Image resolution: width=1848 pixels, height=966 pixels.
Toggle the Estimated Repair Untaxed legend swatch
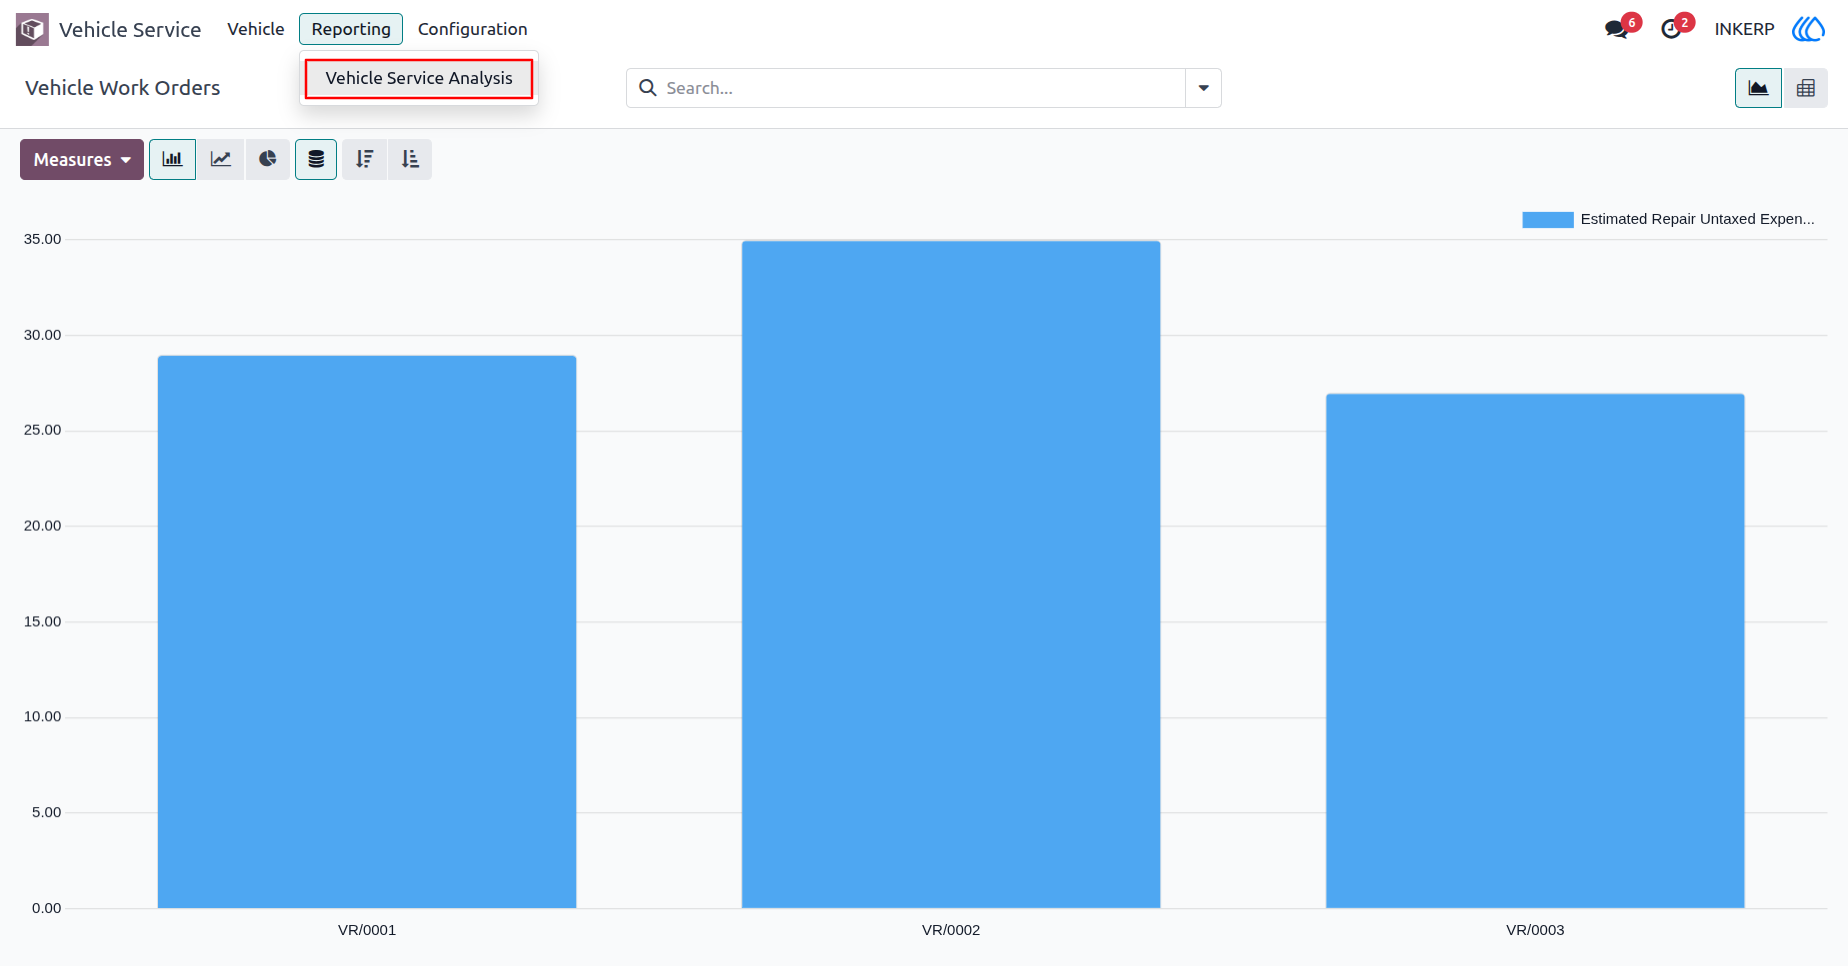[1548, 220]
